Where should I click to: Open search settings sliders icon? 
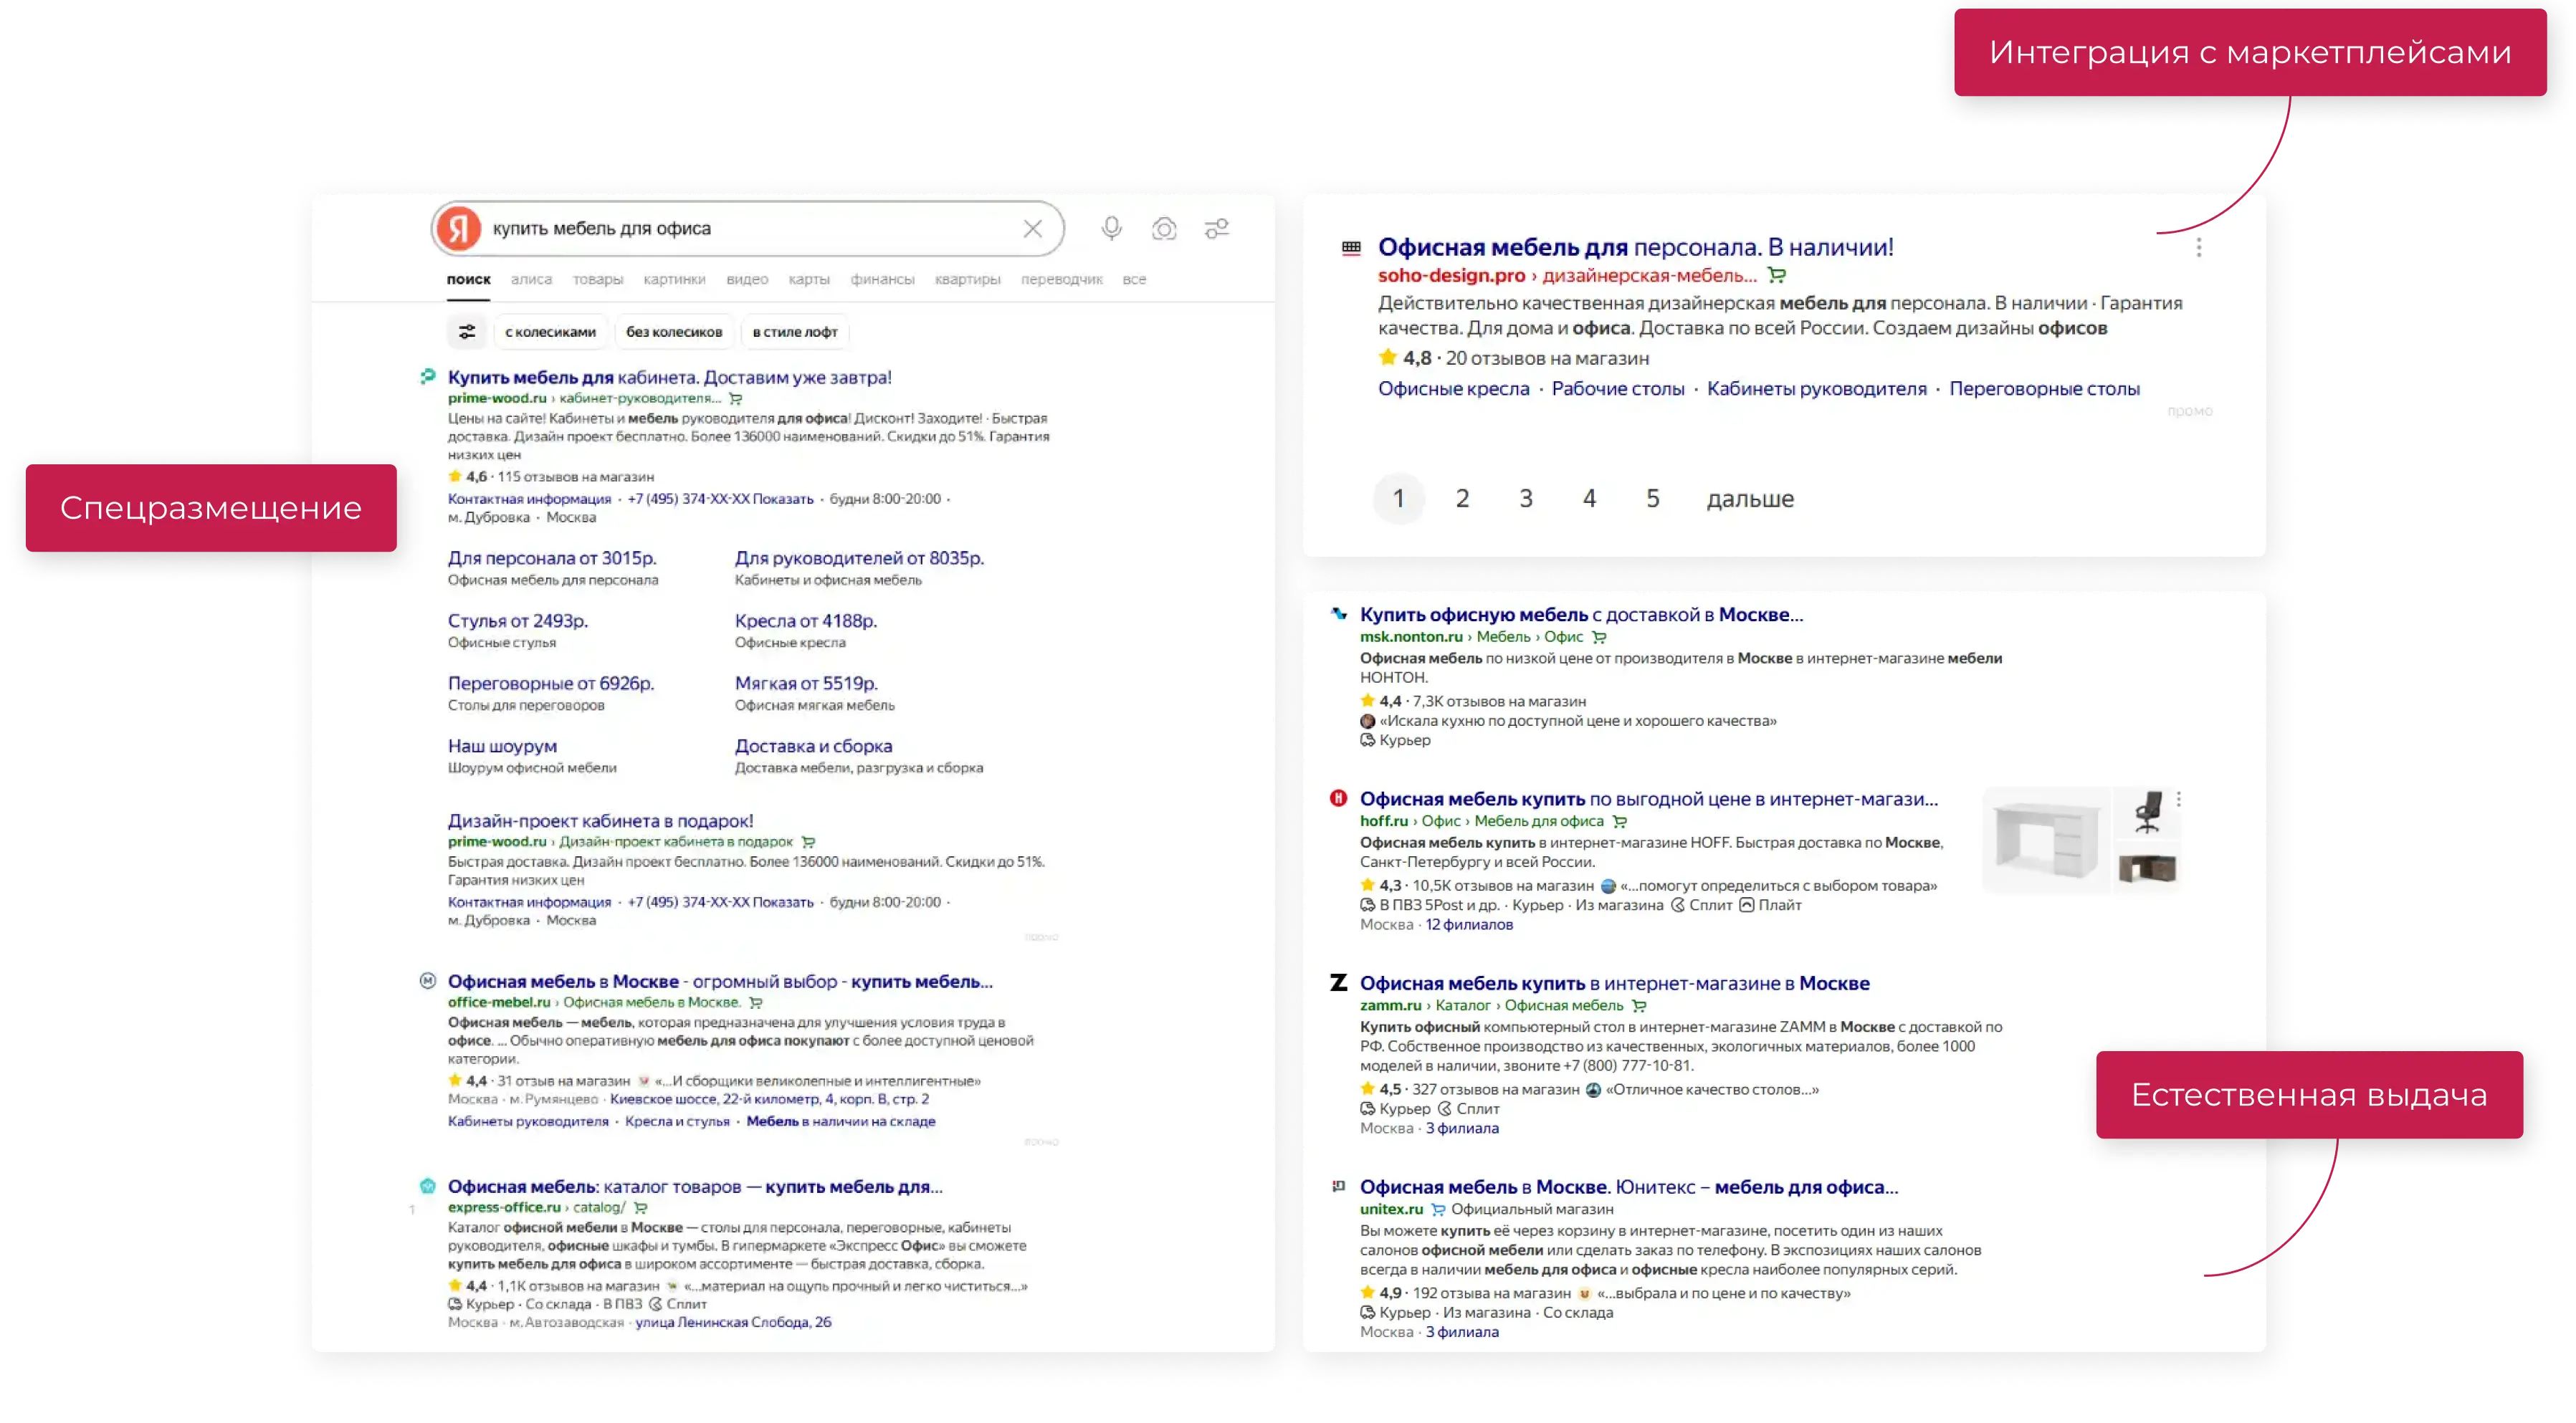[1216, 229]
